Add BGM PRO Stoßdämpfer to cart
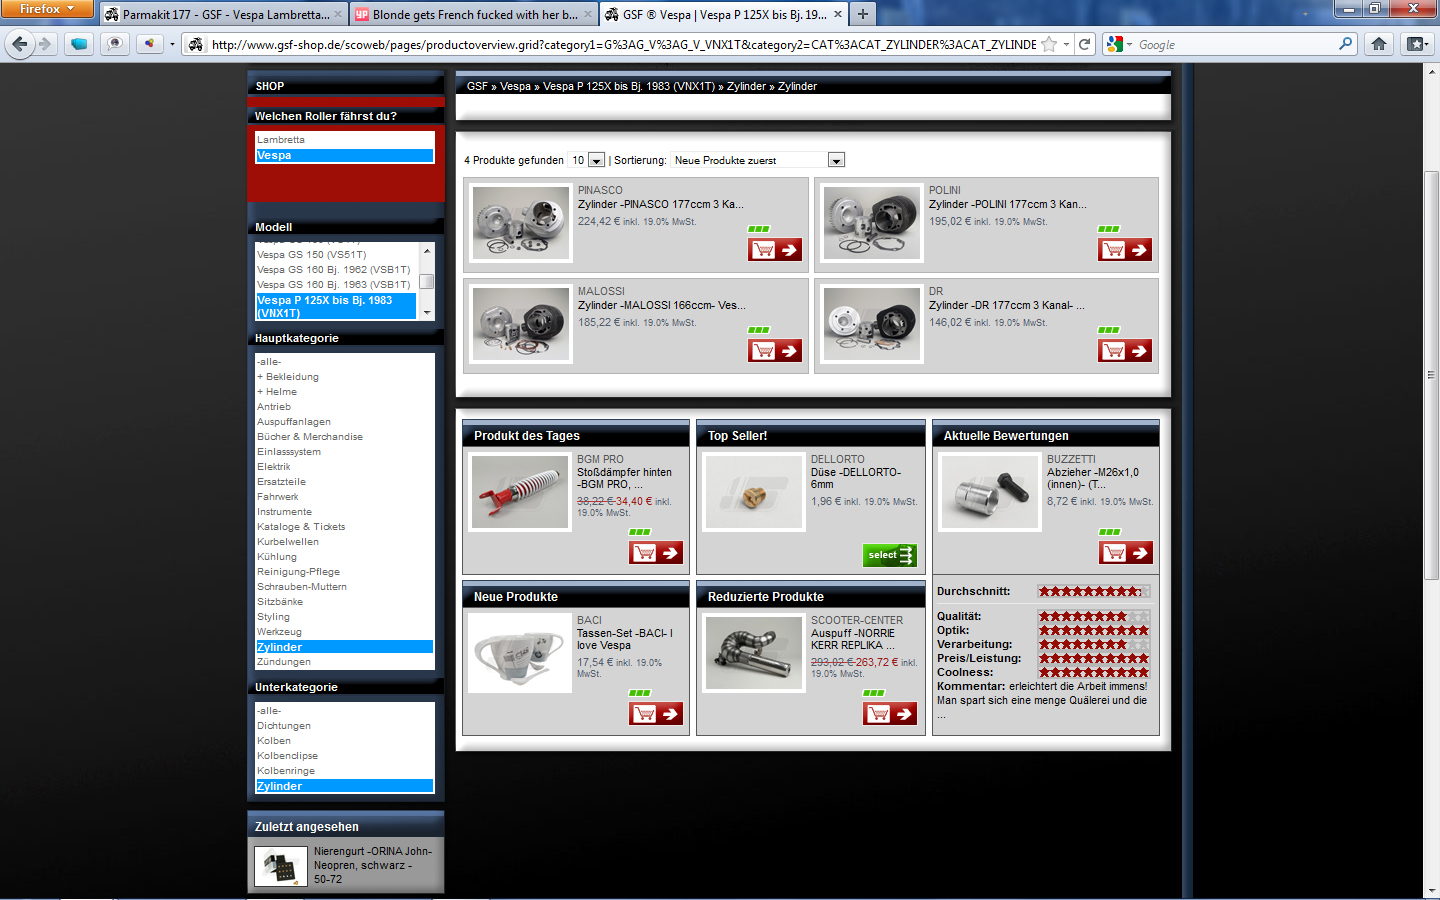This screenshot has width=1440, height=900. tap(656, 552)
